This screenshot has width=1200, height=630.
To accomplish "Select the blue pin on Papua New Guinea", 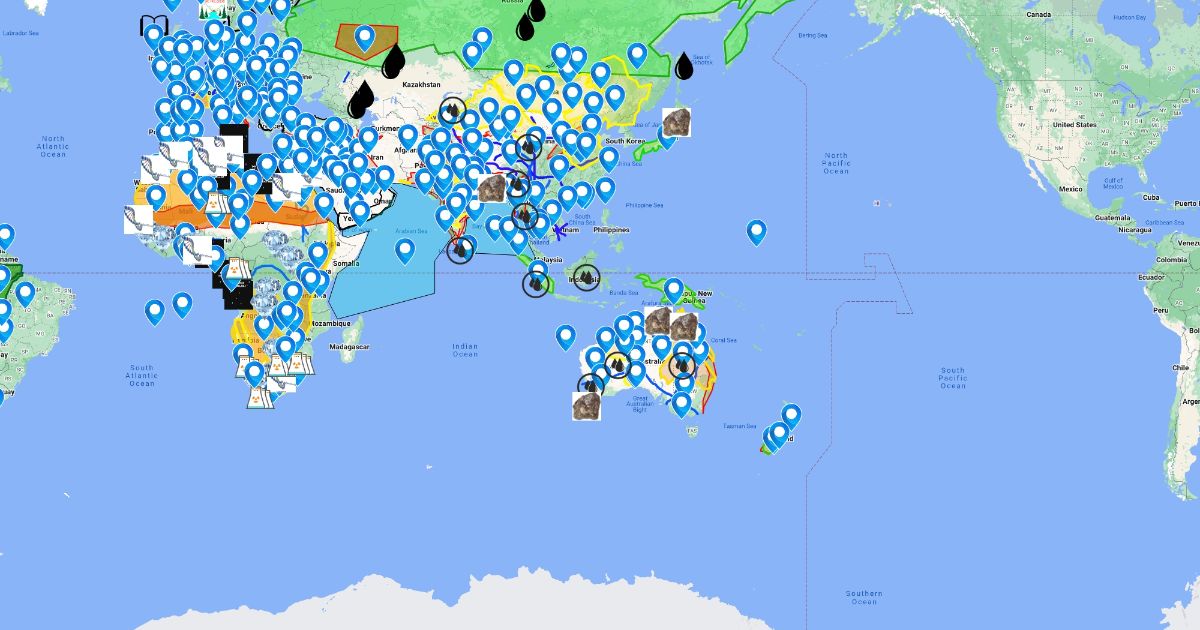I will [x=674, y=290].
